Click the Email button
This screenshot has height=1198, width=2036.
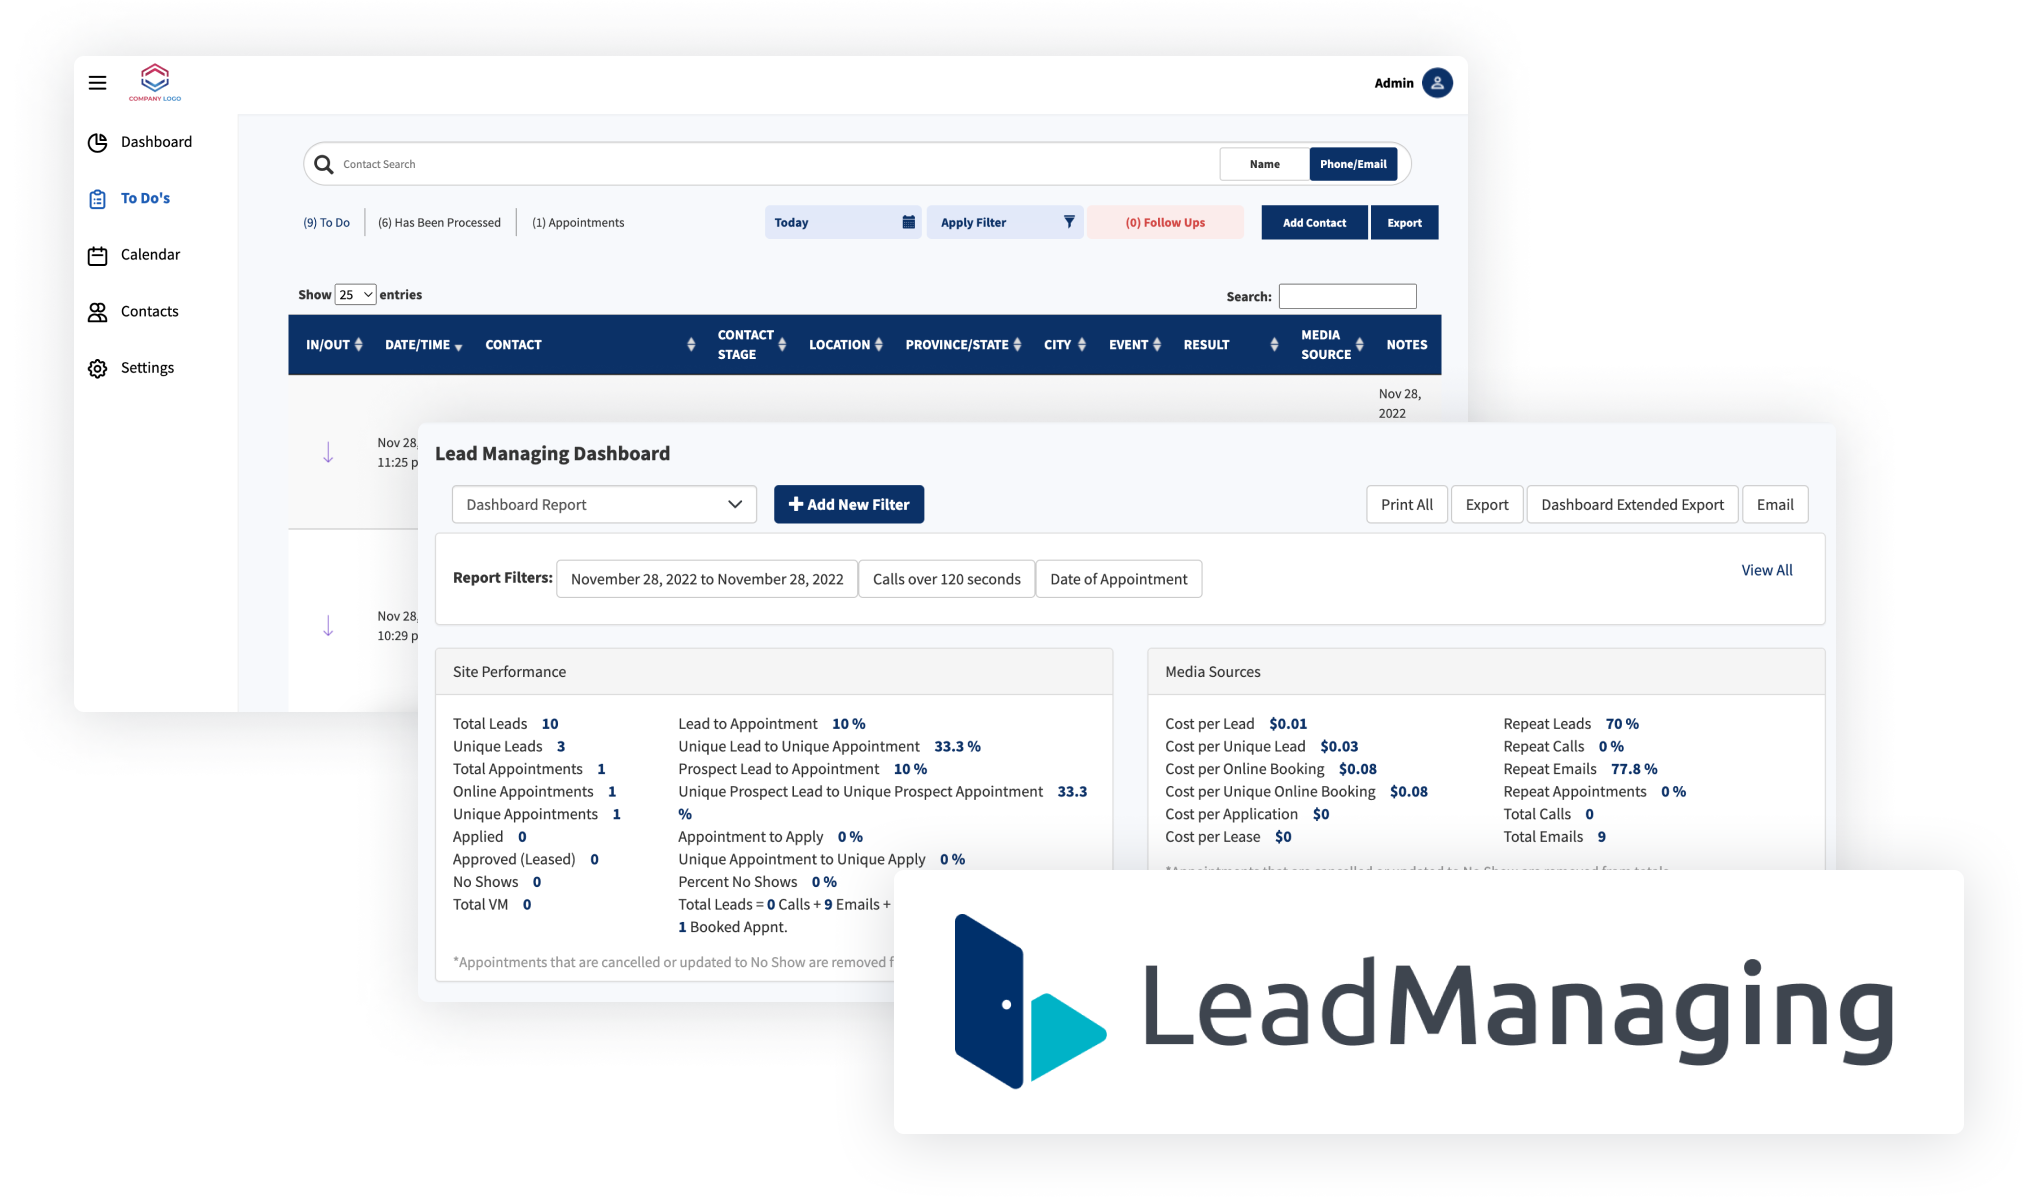pos(1775,504)
